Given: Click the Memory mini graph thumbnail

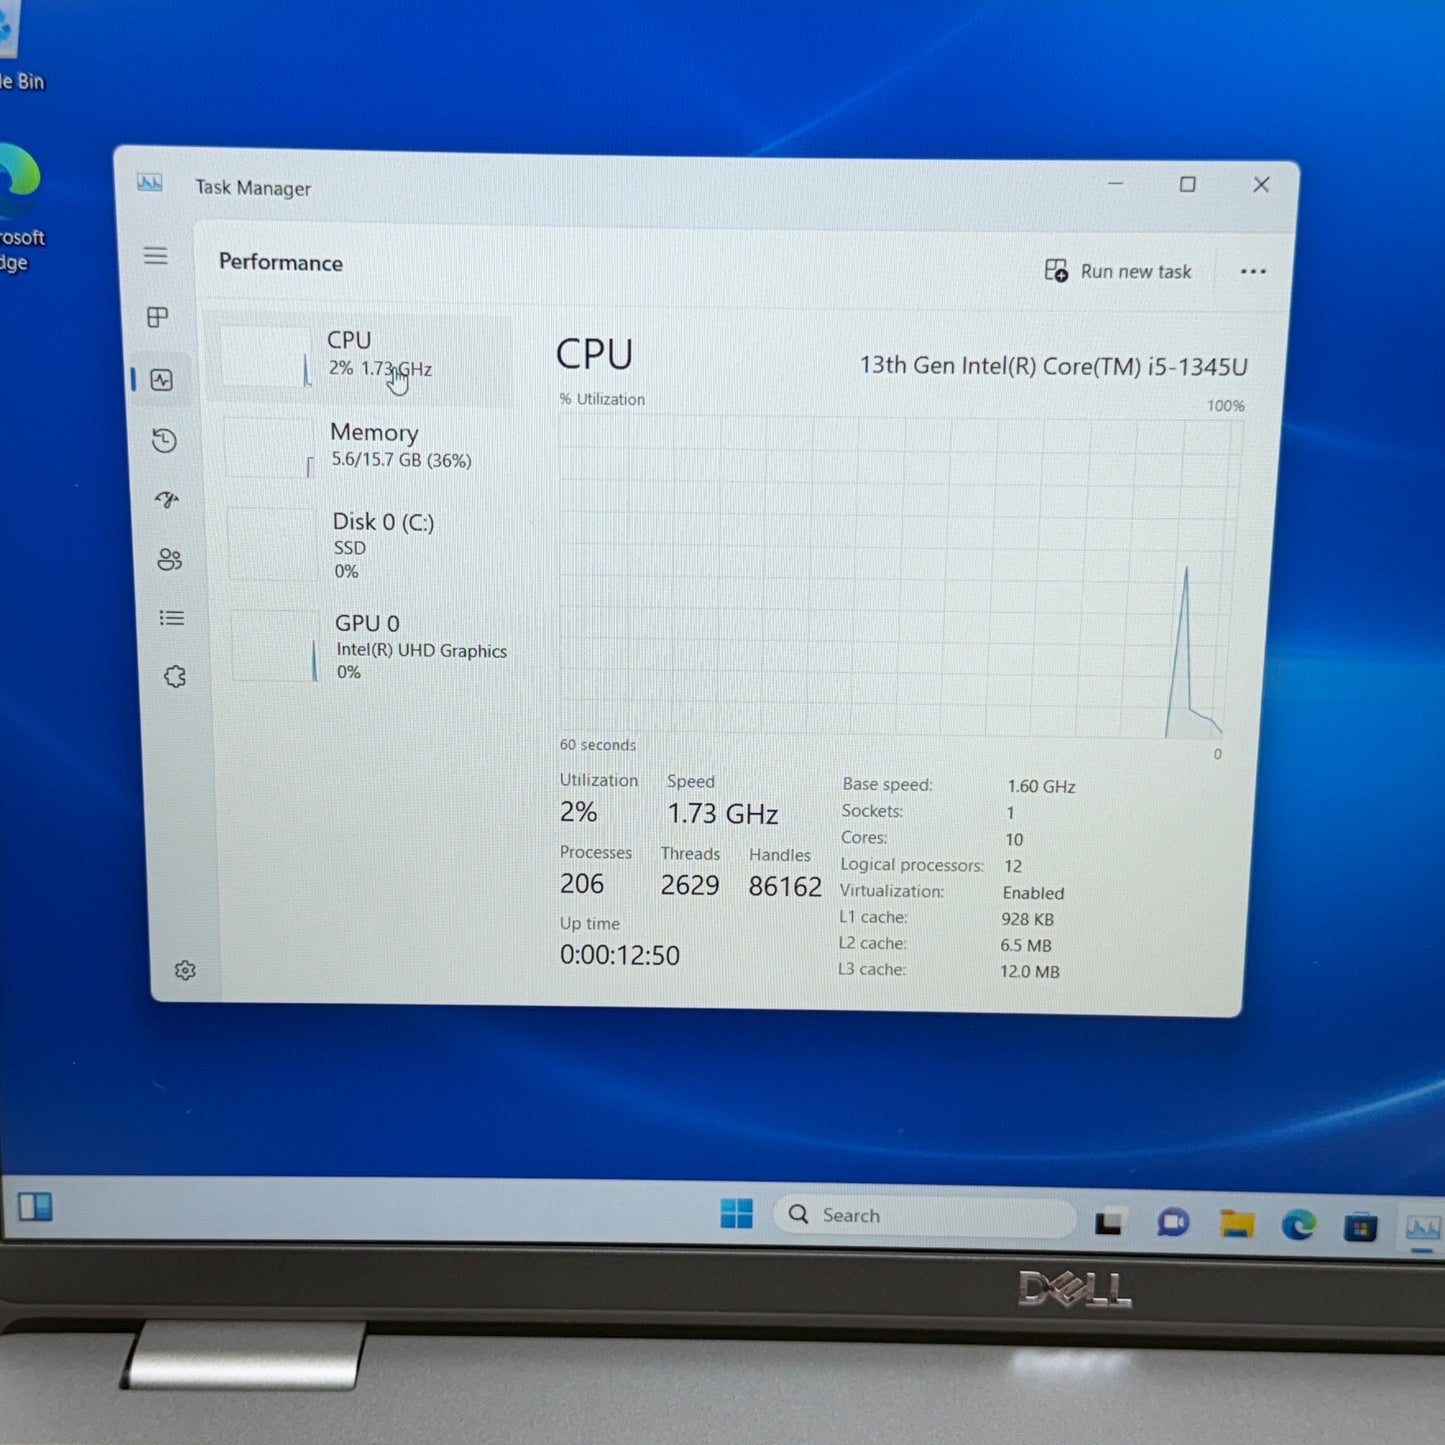Looking at the screenshot, I should point(270,448).
